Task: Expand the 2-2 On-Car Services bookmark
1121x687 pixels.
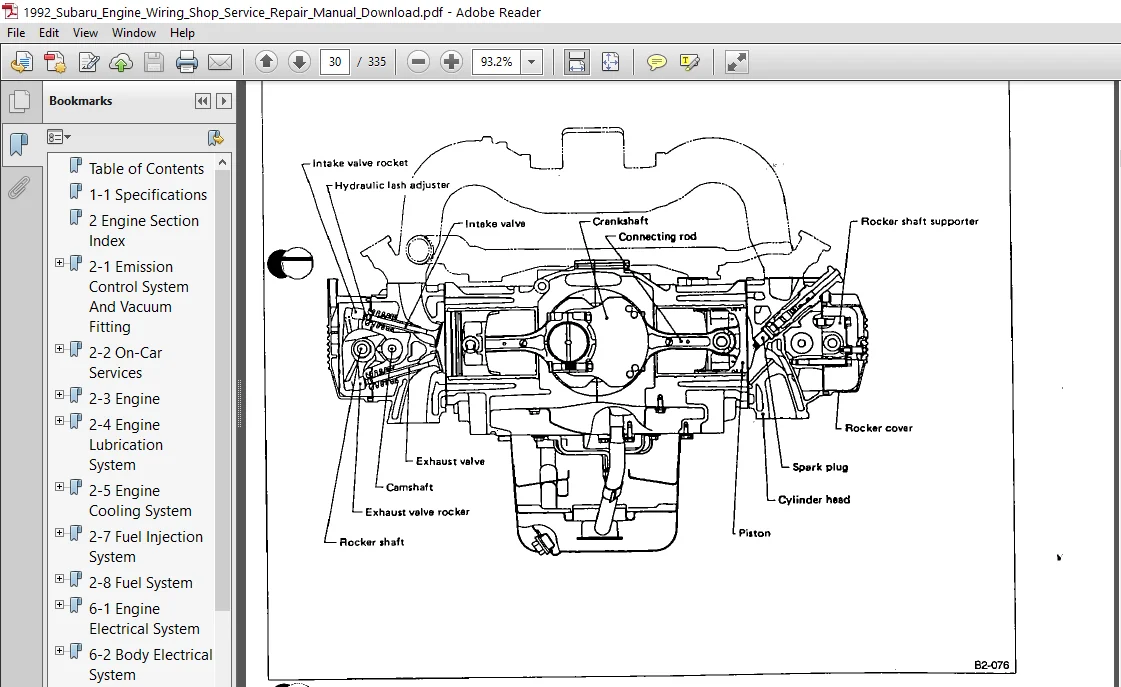Action: coord(60,349)
